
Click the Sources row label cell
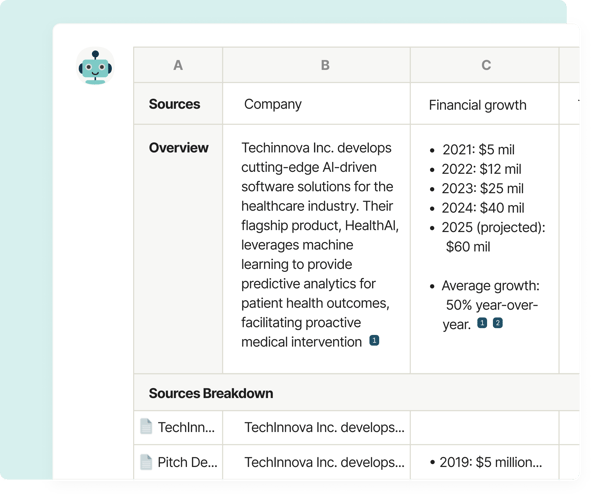178,104
